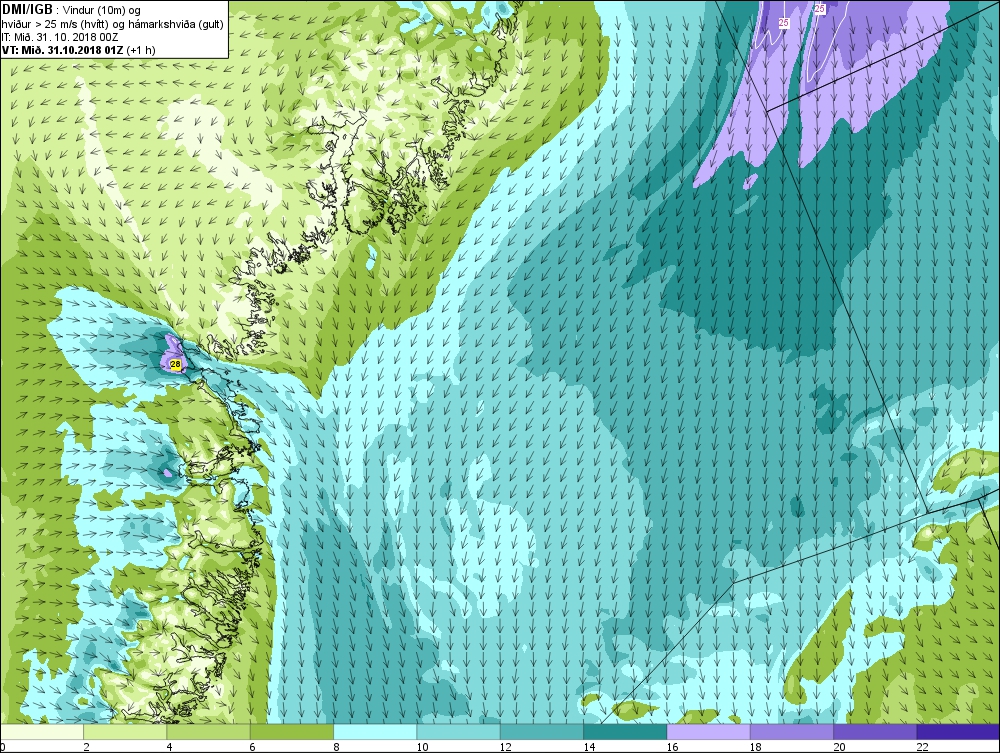Pick the 20–22 m/s purple legend swatch
1000x753 pixels.
click(x=875, y=732)
